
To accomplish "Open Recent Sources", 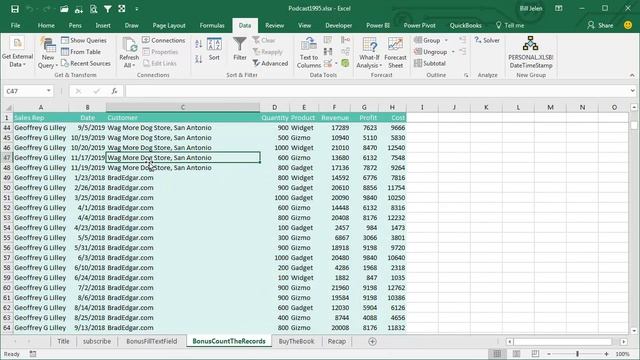I will click(x=86, y=63).
